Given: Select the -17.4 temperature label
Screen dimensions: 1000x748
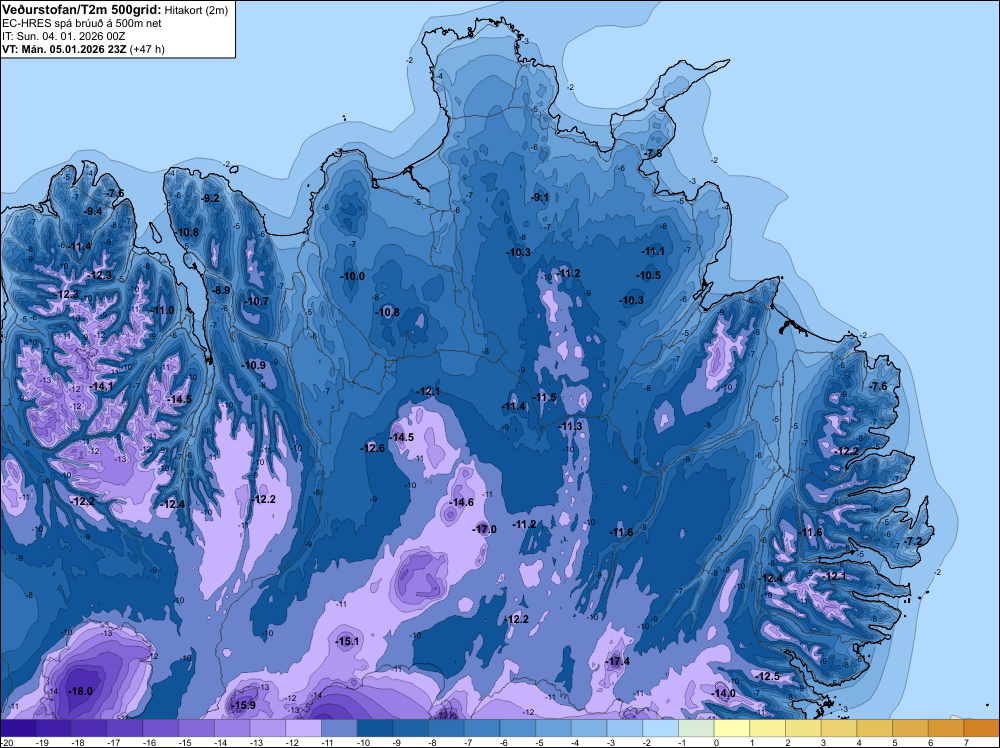Looking at the screenshot, I should (617, 661).
